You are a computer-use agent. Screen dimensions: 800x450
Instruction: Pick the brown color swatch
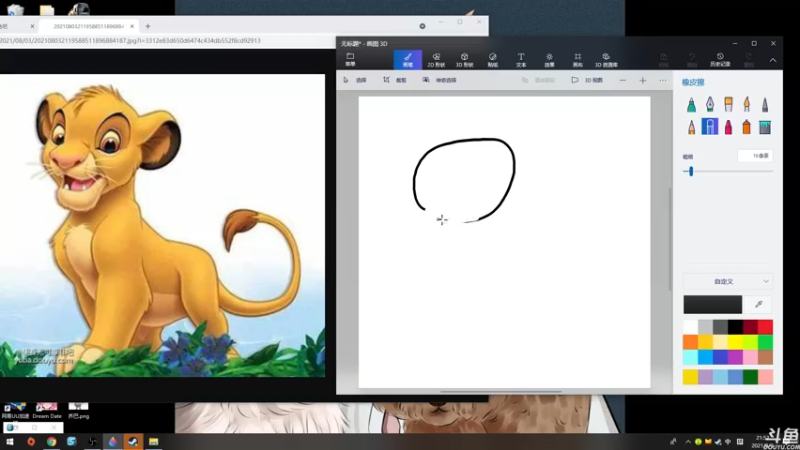[x=765, y=358]
